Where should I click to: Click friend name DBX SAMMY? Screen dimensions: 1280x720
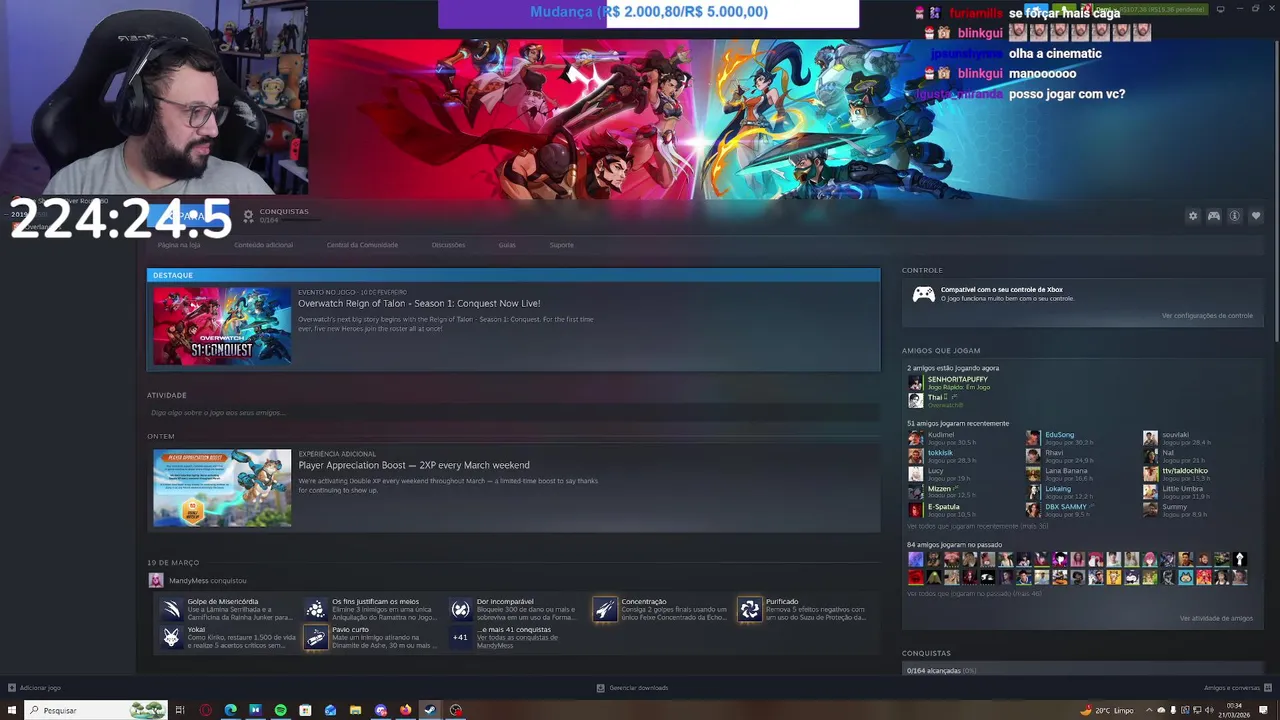coord(1066,507)
